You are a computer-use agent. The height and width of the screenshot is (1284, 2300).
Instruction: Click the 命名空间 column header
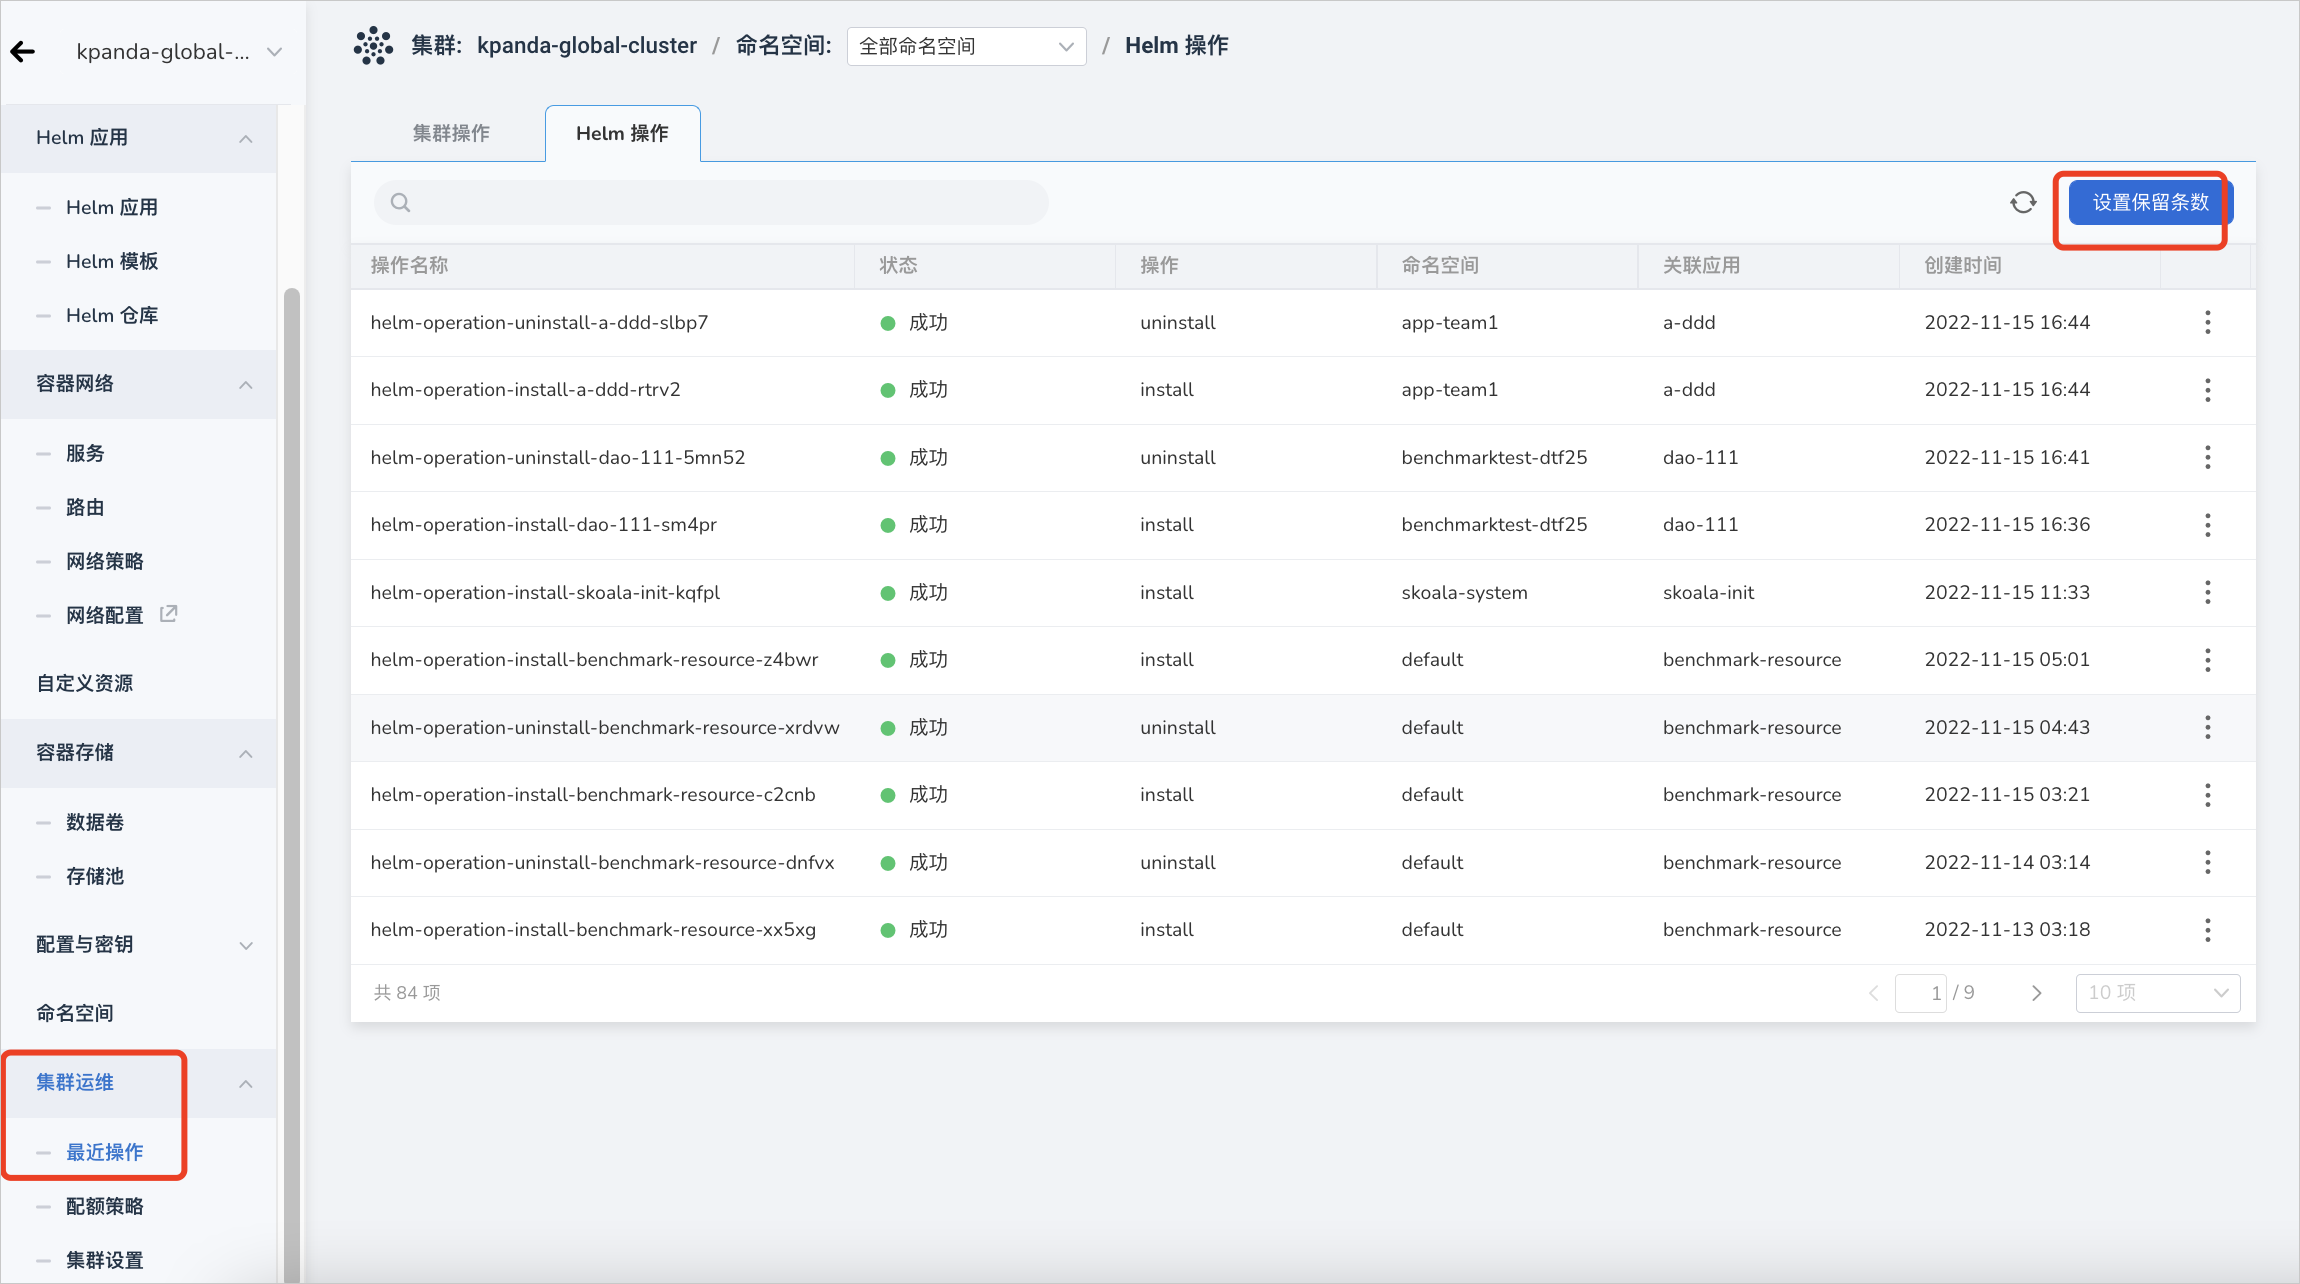(1440, 266)
